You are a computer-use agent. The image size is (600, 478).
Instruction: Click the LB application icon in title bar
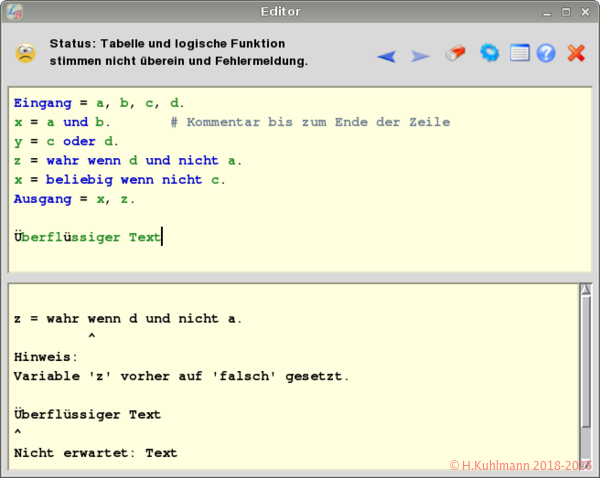pyautogui.click(x=15, y=12)
